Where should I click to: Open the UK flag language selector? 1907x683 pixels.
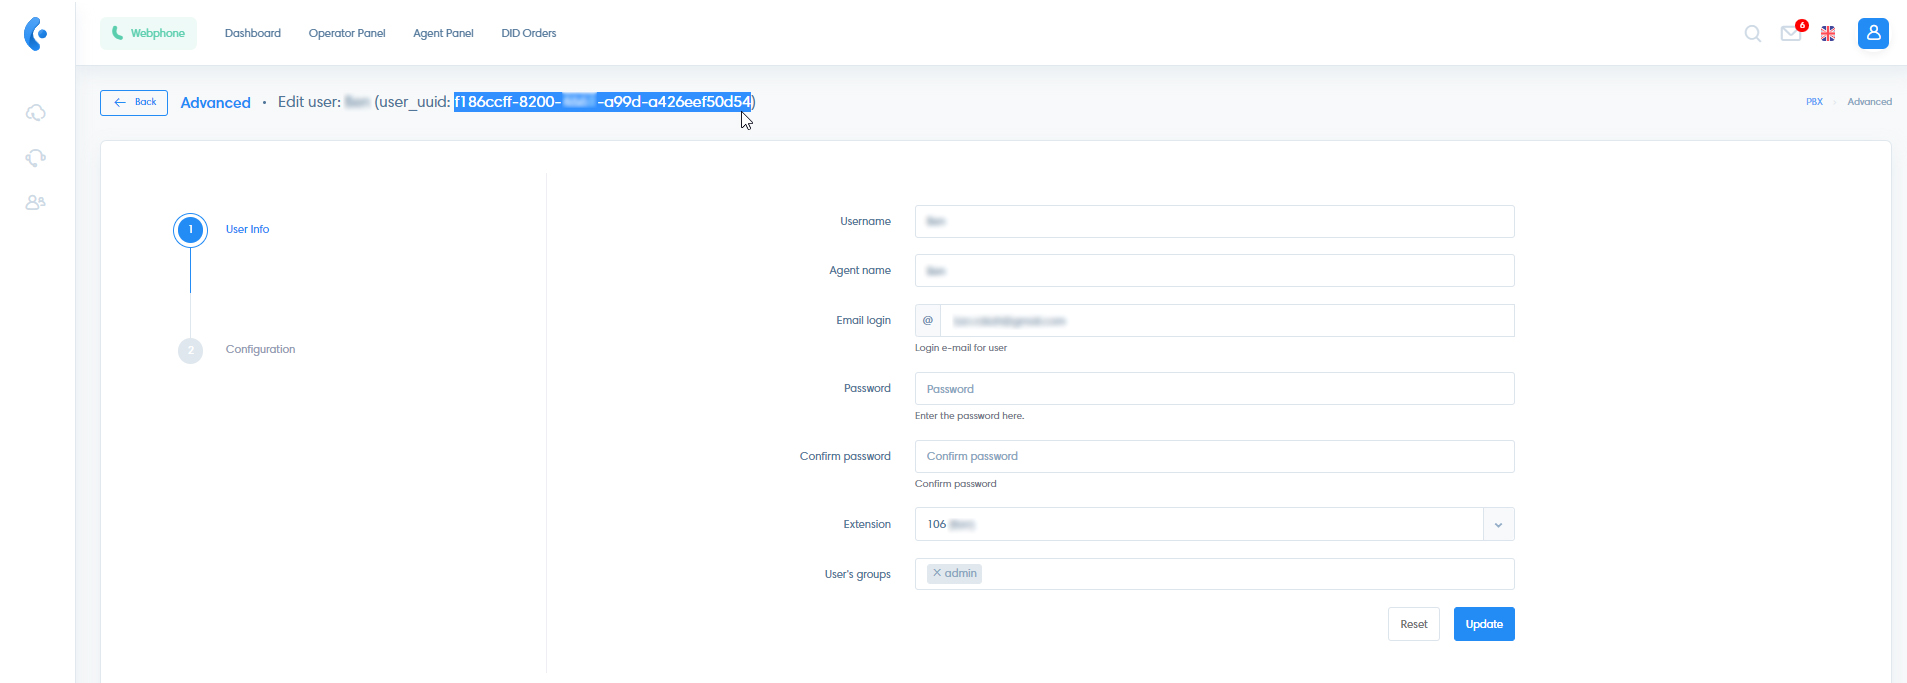pyautogui.click(x=1828, y=34)
